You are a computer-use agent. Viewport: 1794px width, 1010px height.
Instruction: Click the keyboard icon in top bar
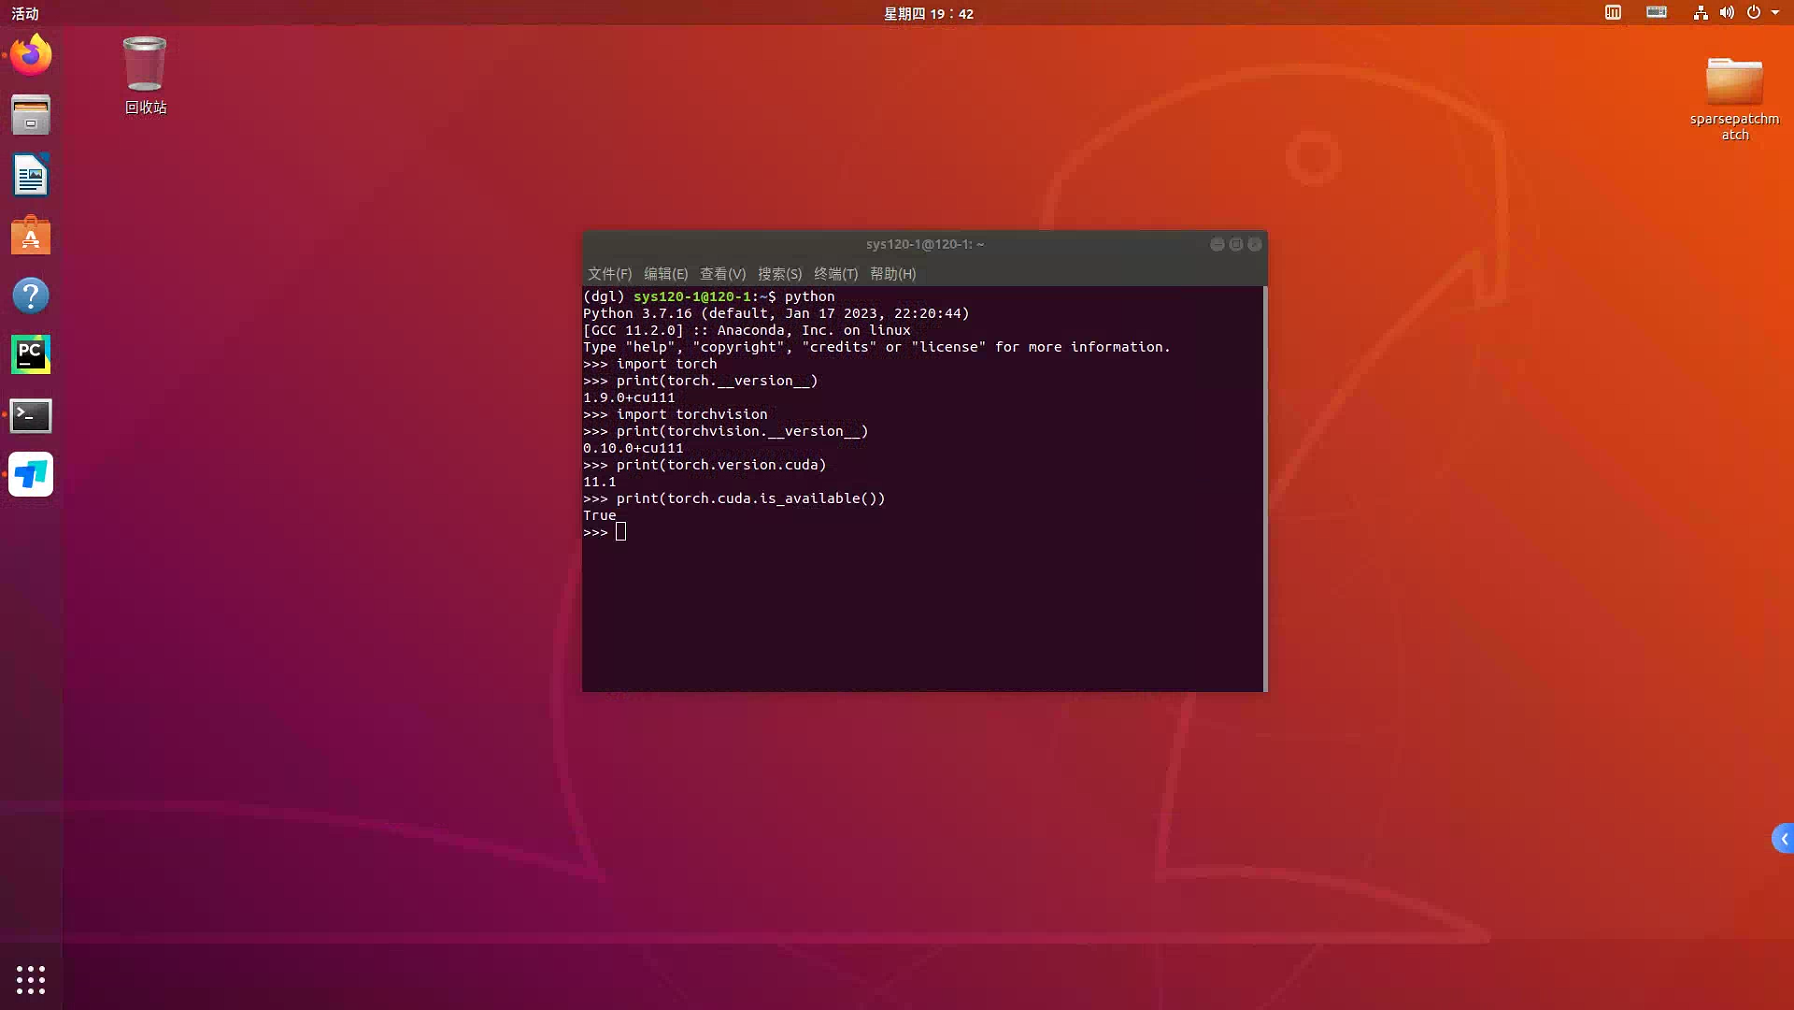1656,13
